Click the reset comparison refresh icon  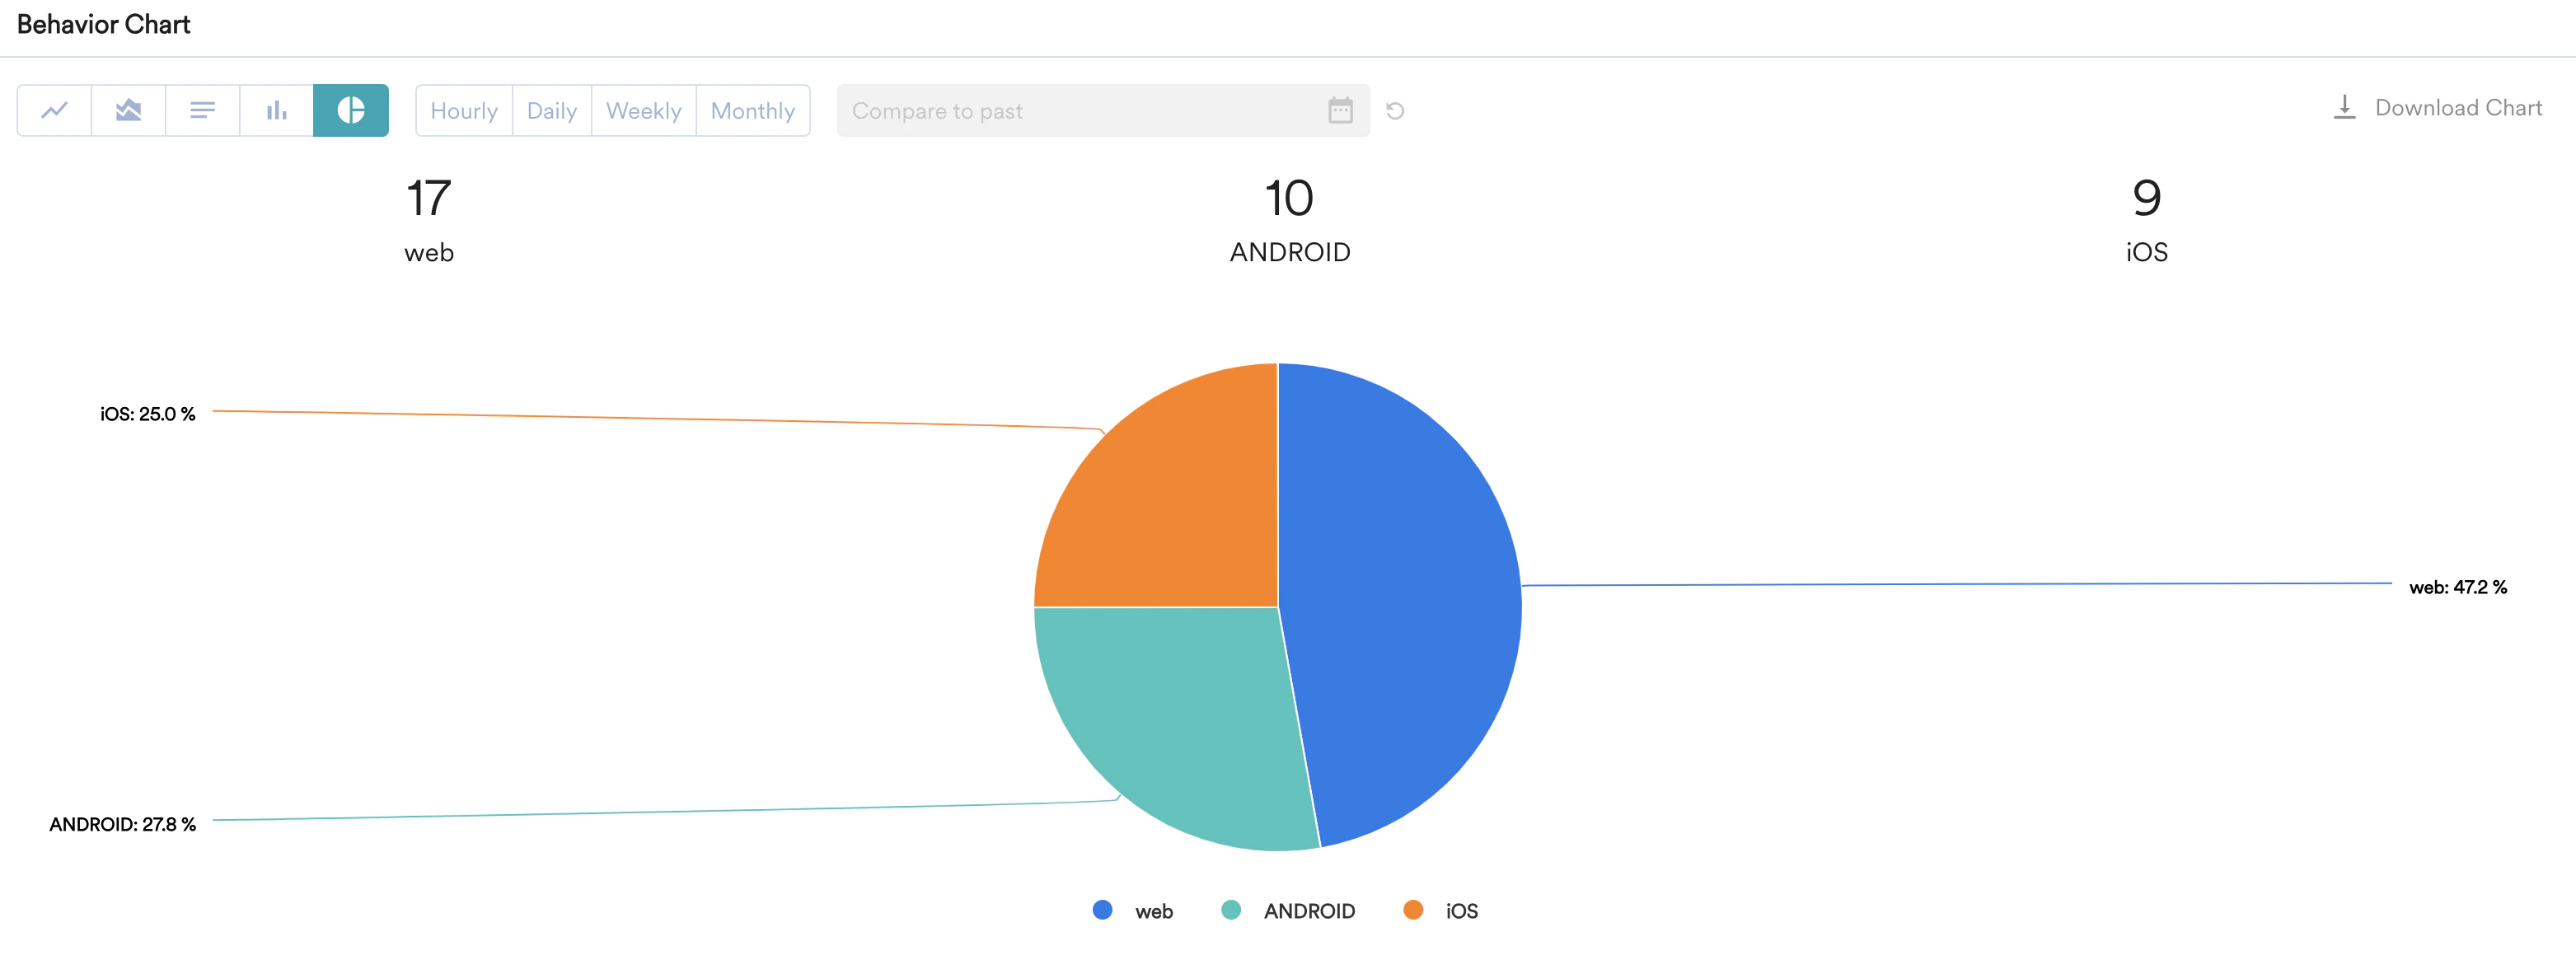click(x=1395, y=111)
